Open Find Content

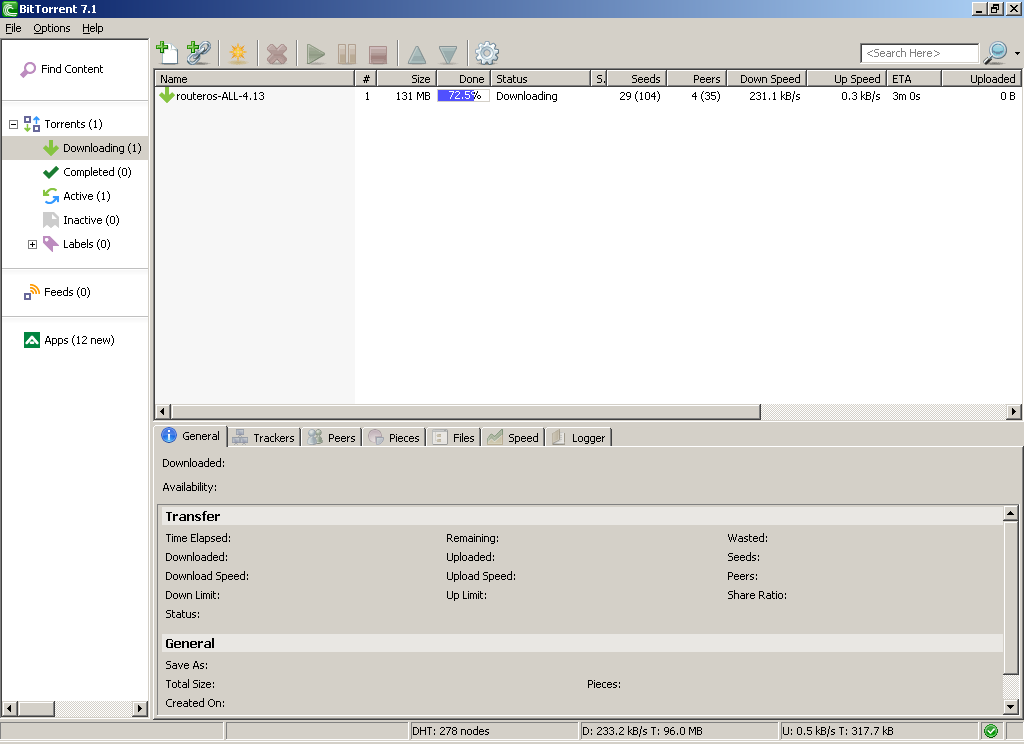click(62, 69)
